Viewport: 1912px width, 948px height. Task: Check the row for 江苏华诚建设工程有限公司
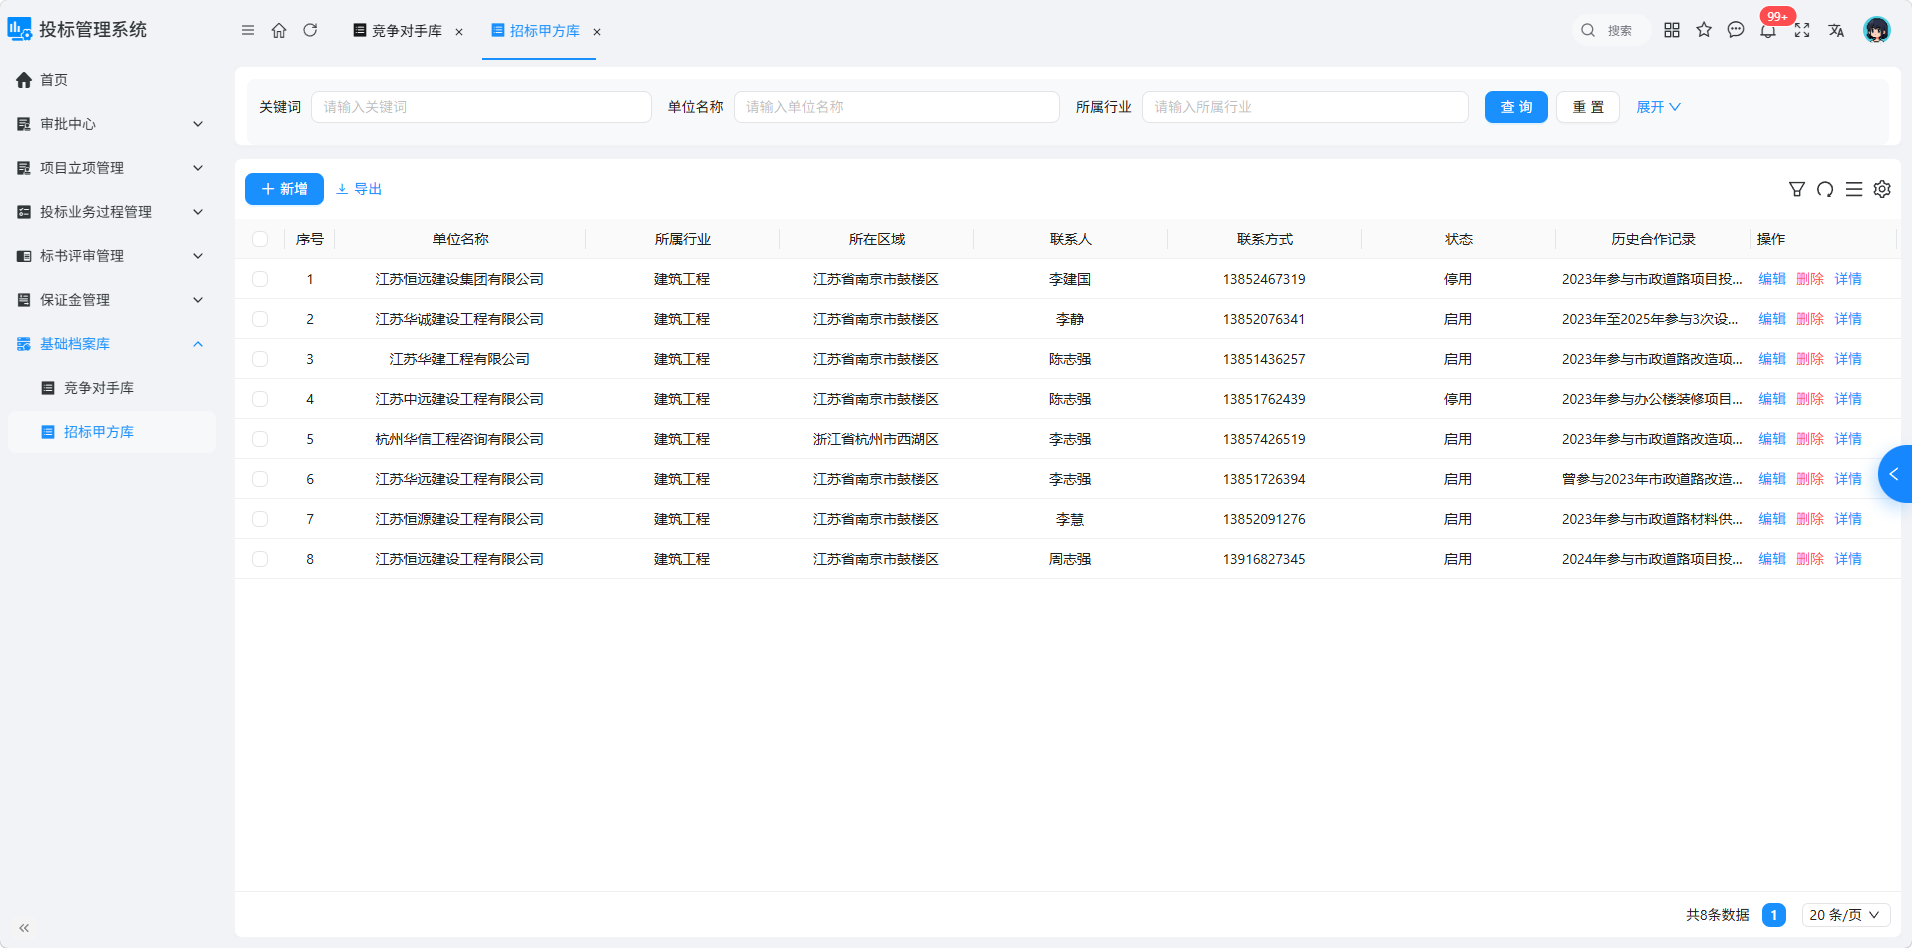tap(260, 319)
